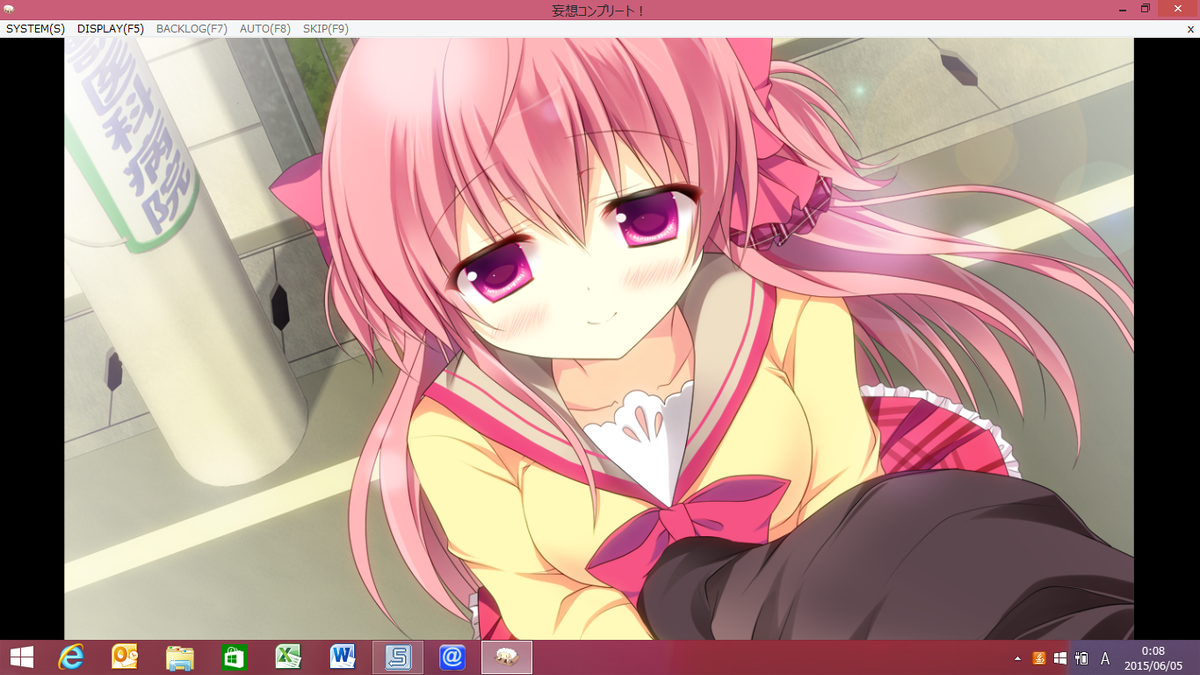
Task: Click the game scene to advance
Action: pos(599,339)
